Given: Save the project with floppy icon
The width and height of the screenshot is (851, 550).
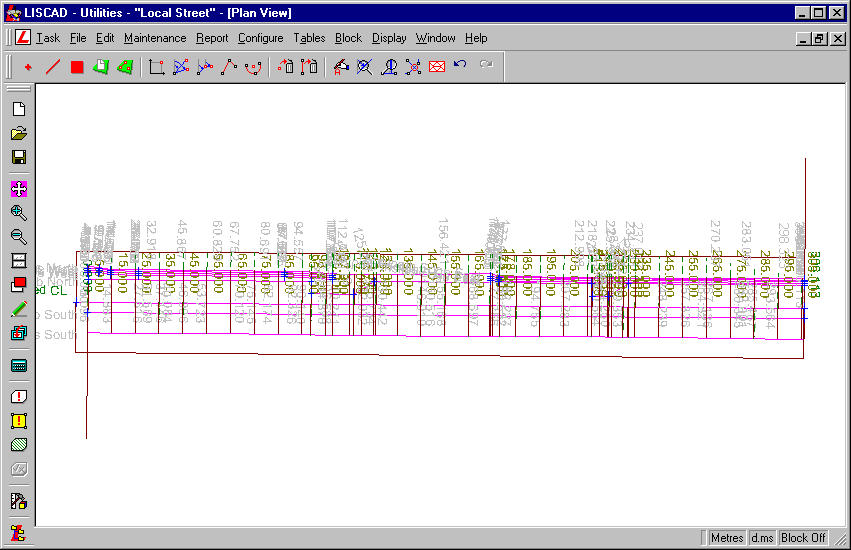Looking at the screenshot, I should (19, 157).
